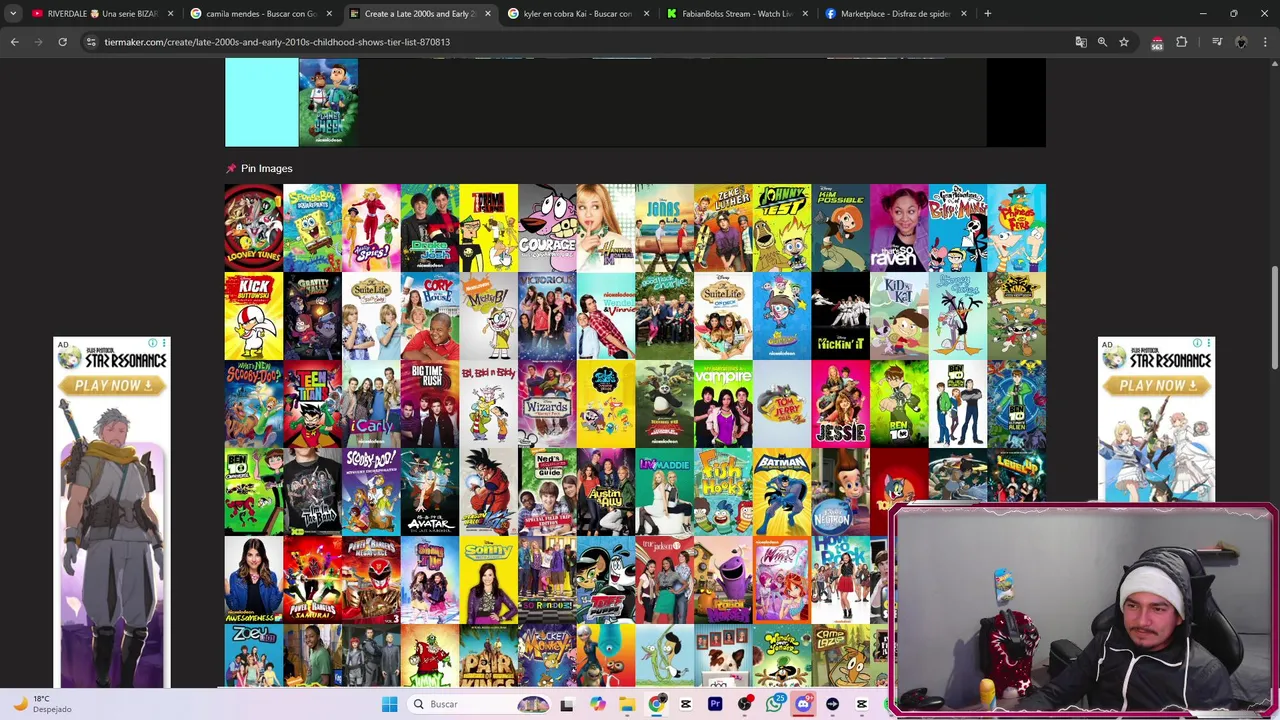Click the Pin Images heading
The height and width of the screenshot is (720, 1280).
(266, 168)
